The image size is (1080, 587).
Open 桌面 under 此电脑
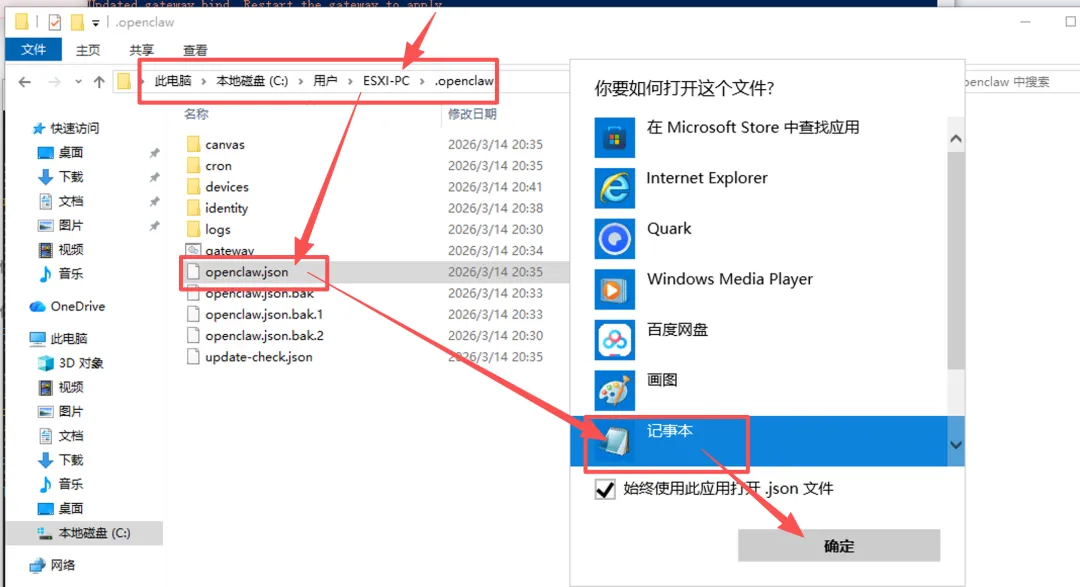[x=70, y=508]
